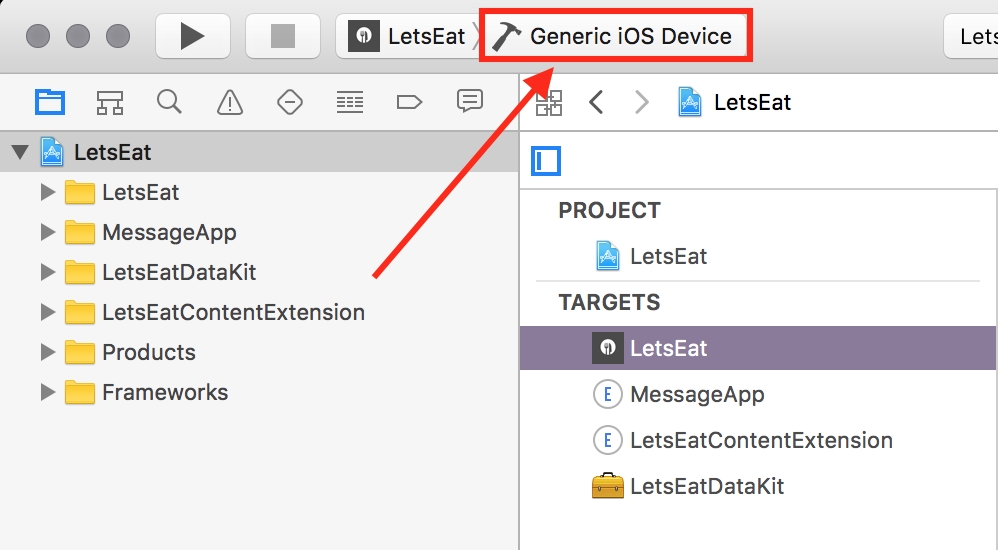
Task: Click the Run build button
Action: point(193,37)
